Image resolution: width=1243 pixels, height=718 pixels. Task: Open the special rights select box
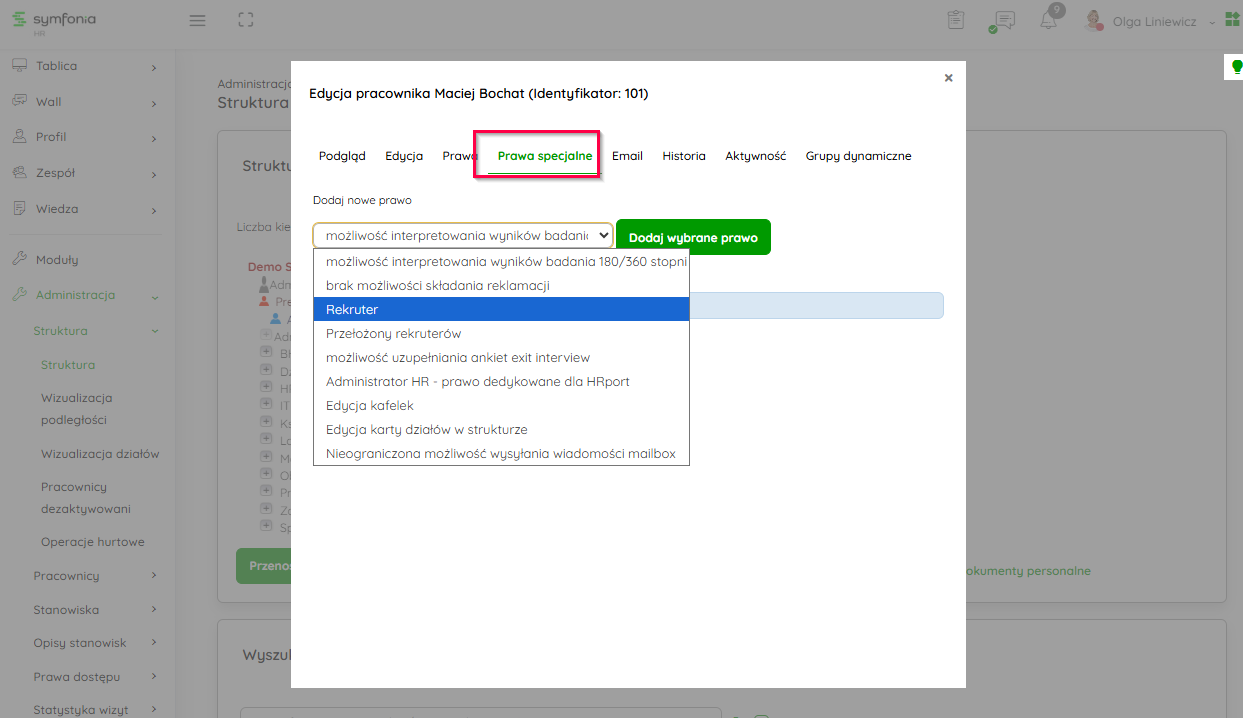pyautogui.click(x=462, y=236)
